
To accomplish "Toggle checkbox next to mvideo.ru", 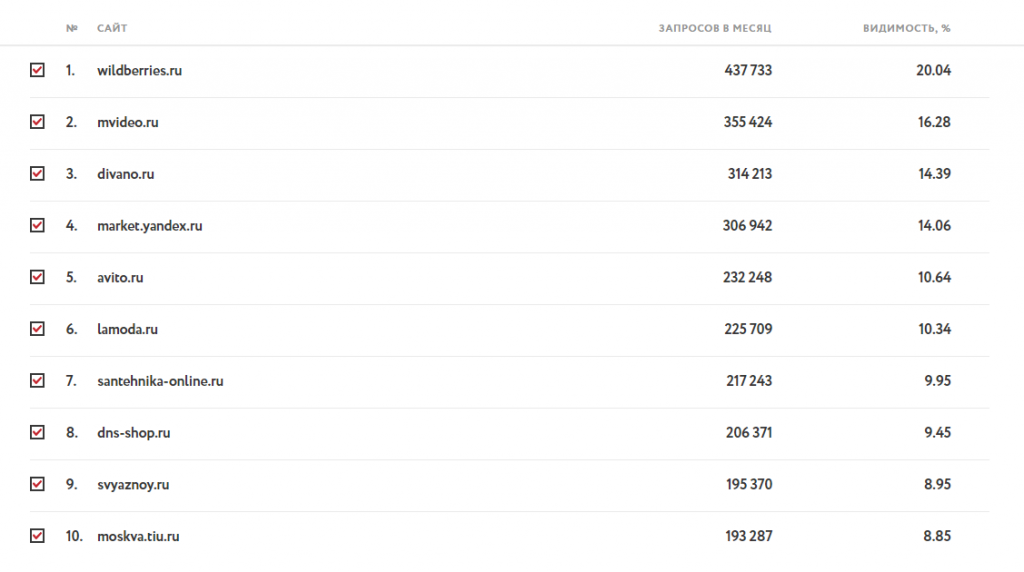I will pyautogui.click(x=37, y=122).
